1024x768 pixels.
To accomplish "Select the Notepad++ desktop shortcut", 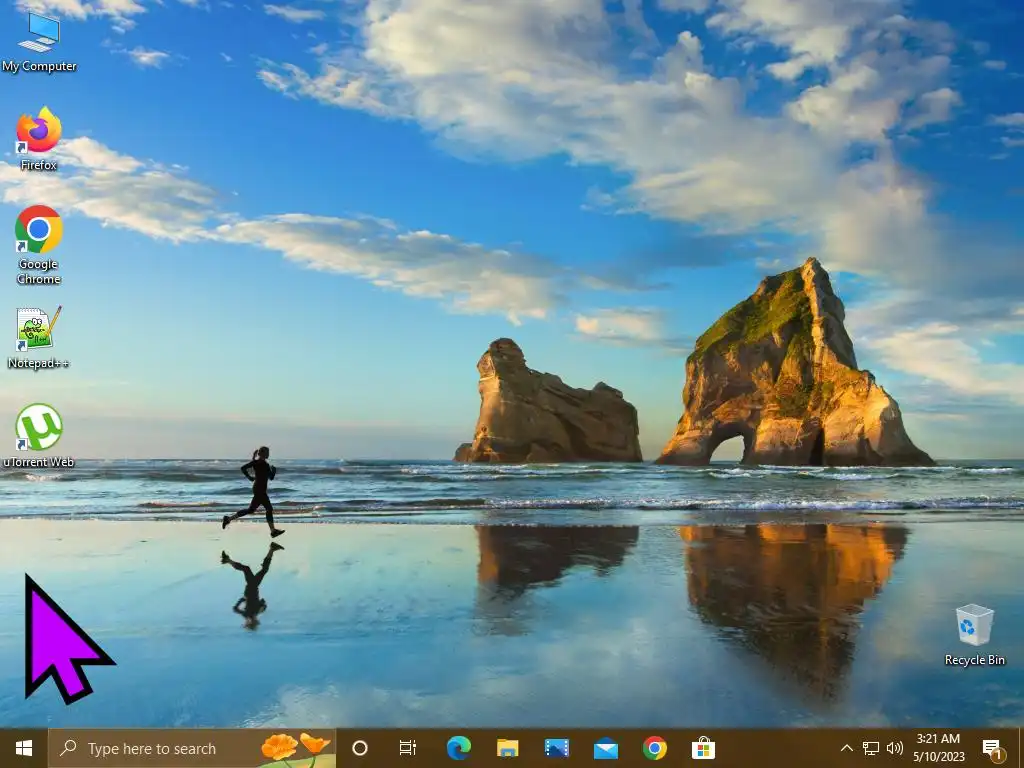I will point(39,338).
